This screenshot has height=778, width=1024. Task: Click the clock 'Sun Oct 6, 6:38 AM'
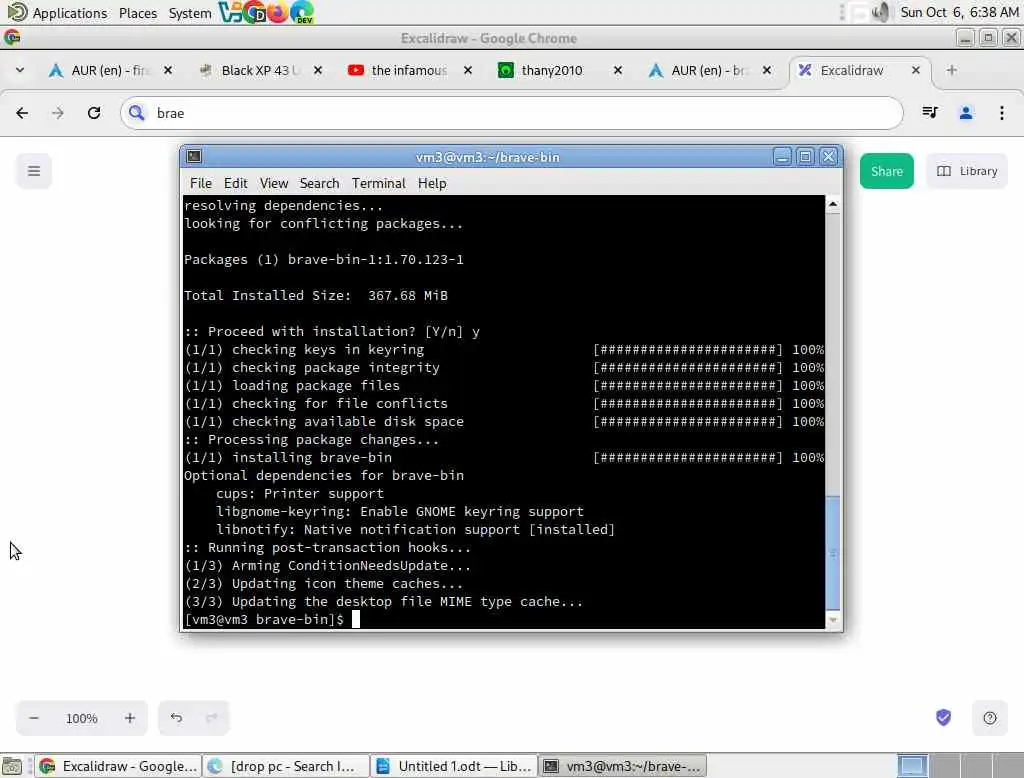(959, 12)
